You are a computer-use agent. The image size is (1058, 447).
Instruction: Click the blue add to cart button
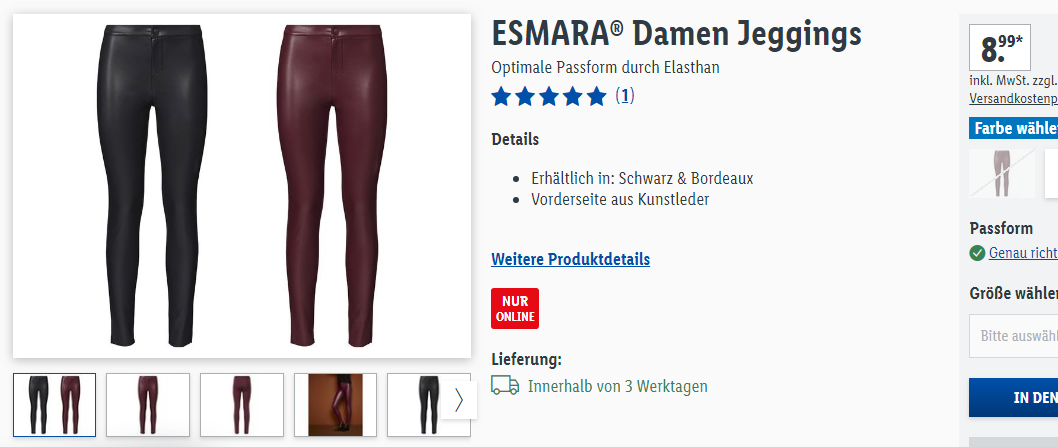click(x=1013, y=398)
